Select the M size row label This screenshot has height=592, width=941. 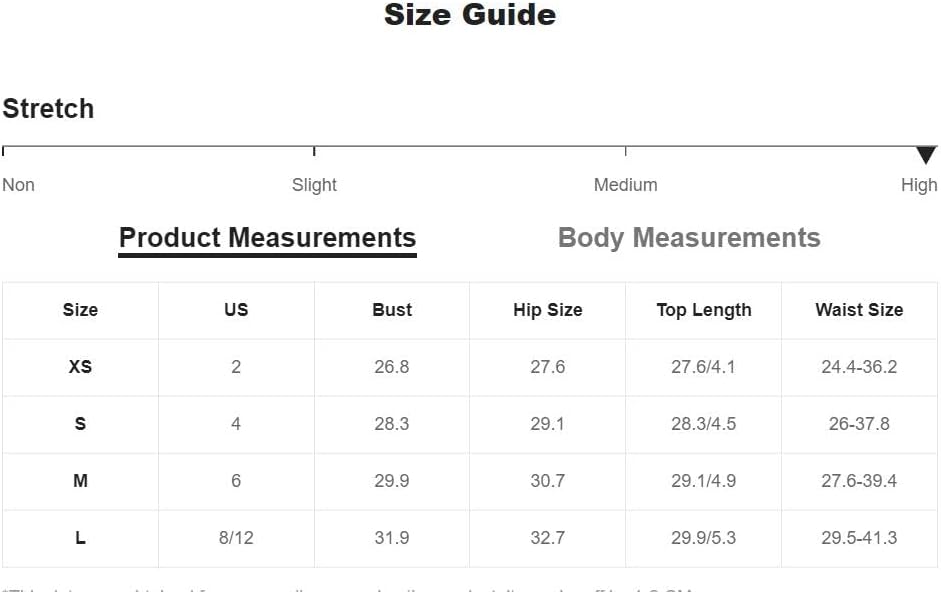(80, 481)
